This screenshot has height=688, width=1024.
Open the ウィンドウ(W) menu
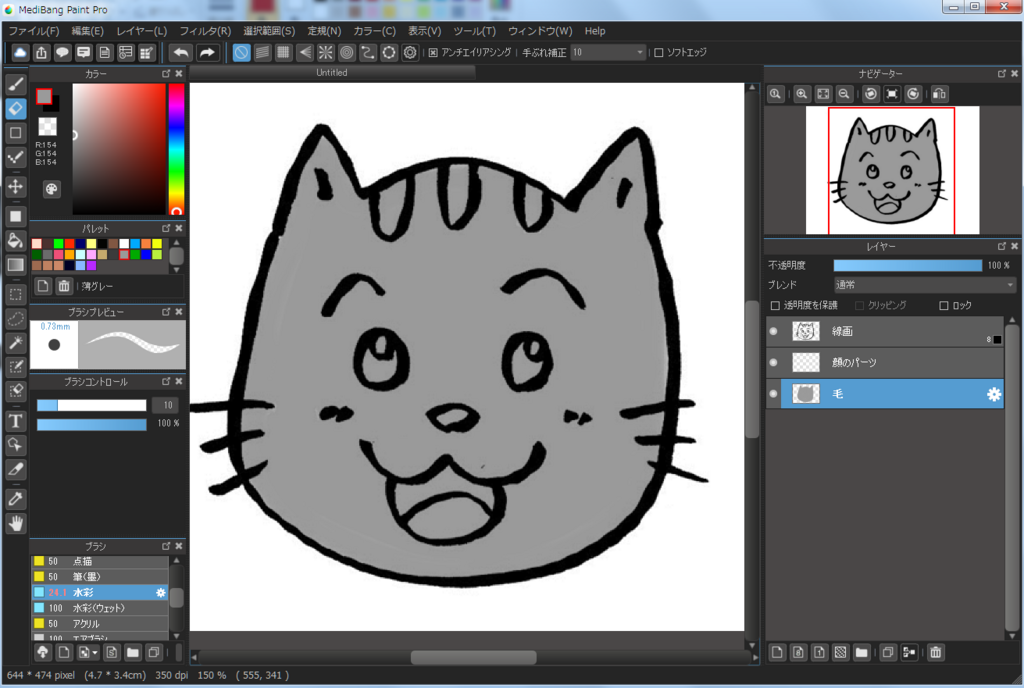(x=540, y=31)
